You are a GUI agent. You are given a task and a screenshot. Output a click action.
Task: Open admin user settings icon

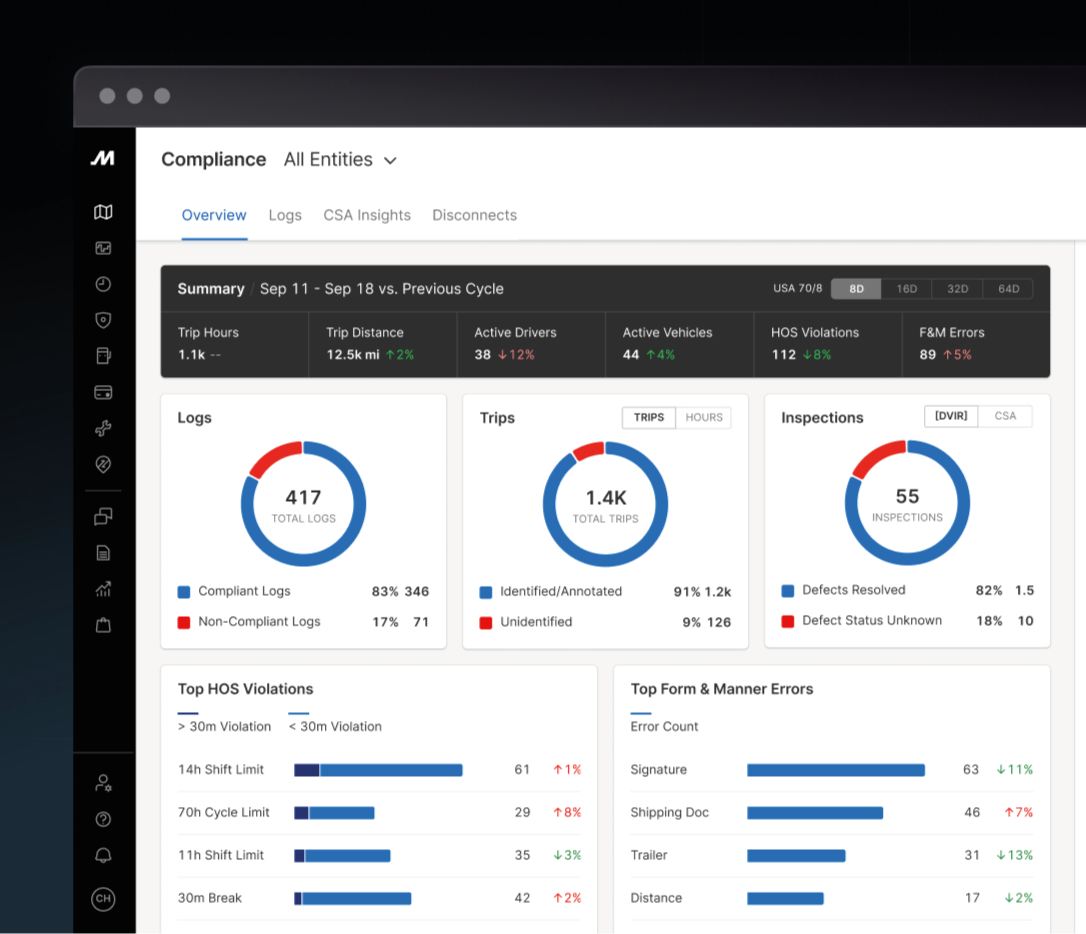click(103, 783)
